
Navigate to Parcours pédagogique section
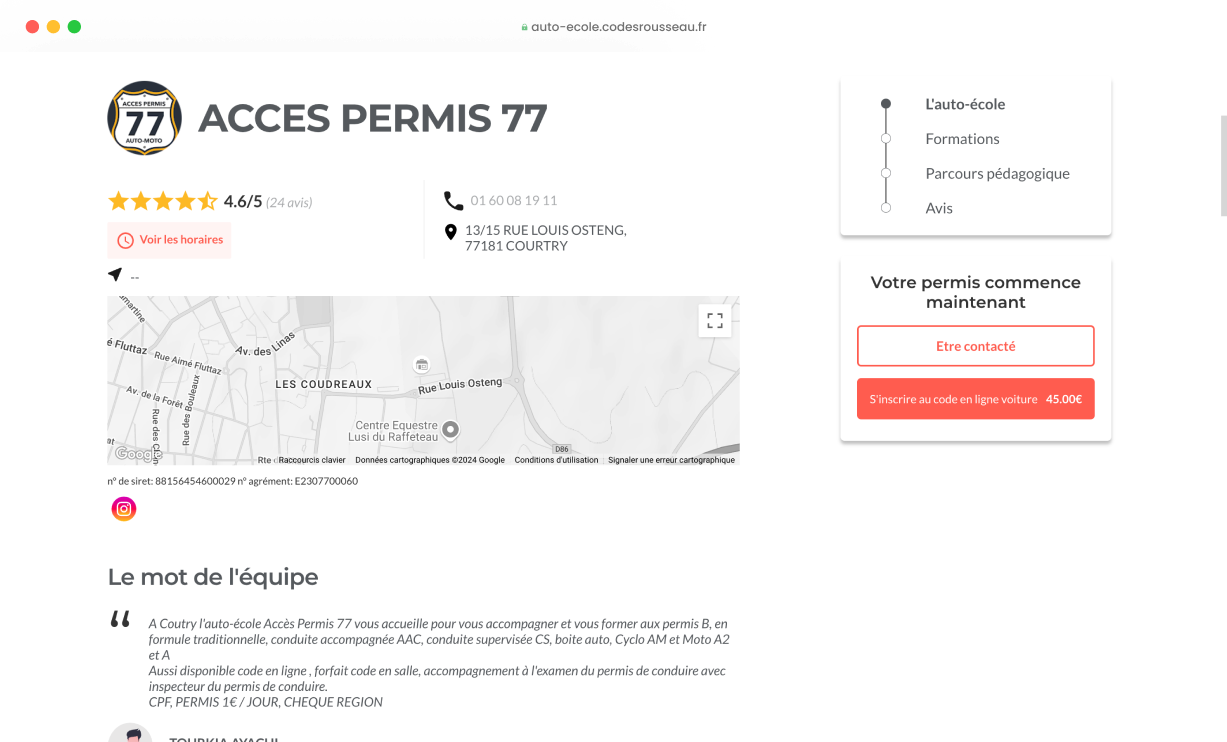click(997, 174)
